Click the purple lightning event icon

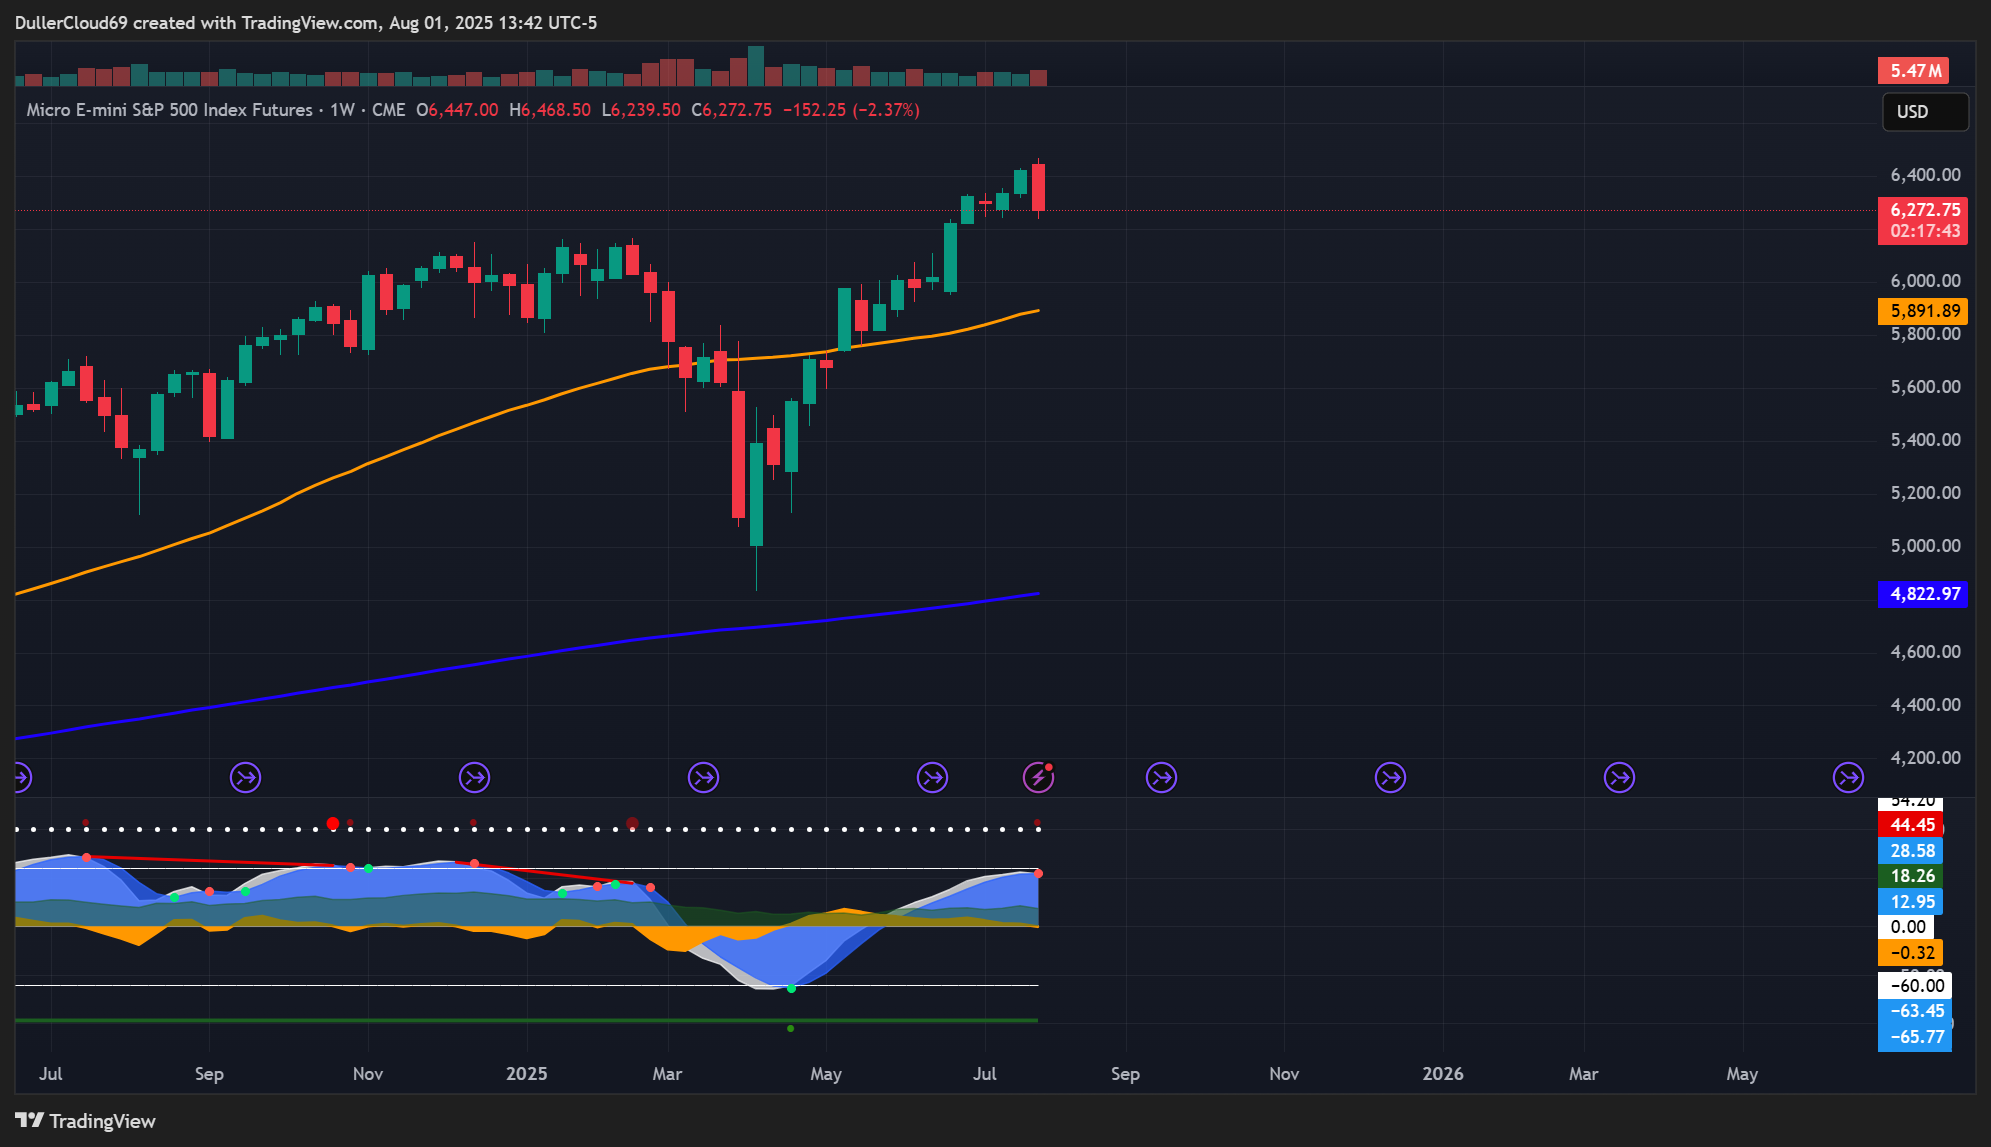[x=1038, y=777]
